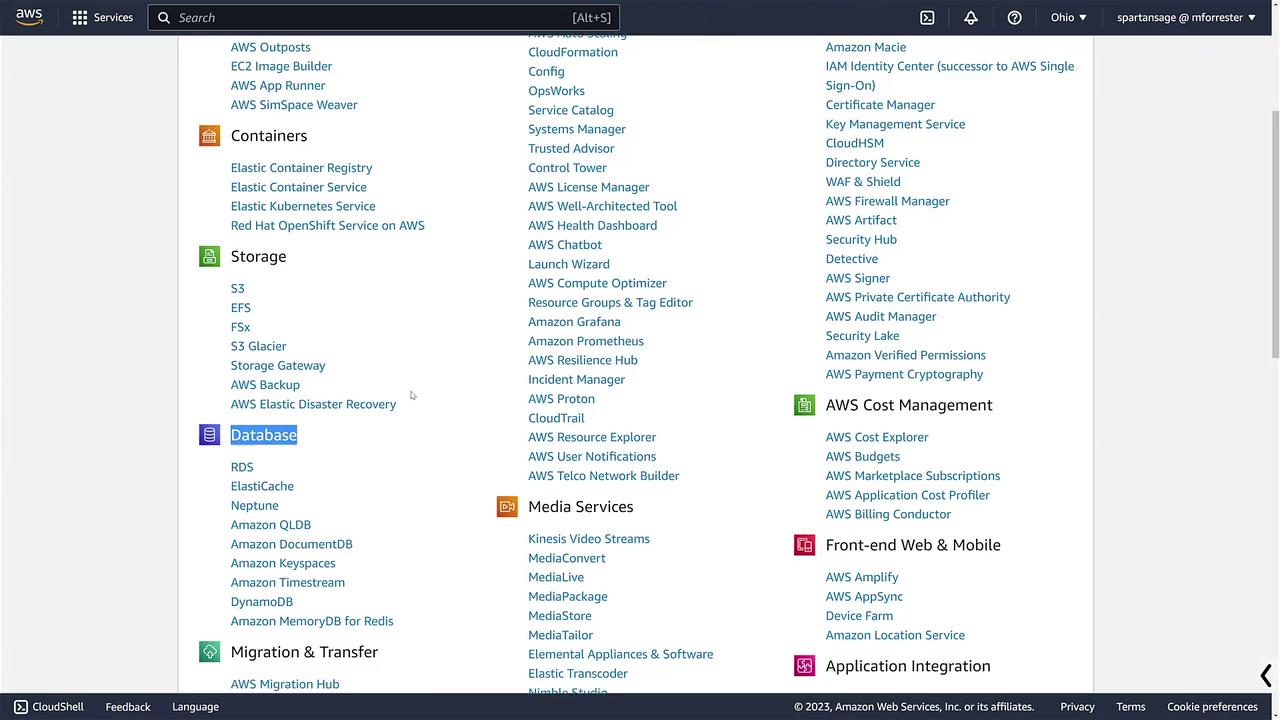The width and height of the screenshot is (1280, 720).
Task: Open the AWS Budgets link
Action: click(x=863, y=457)
